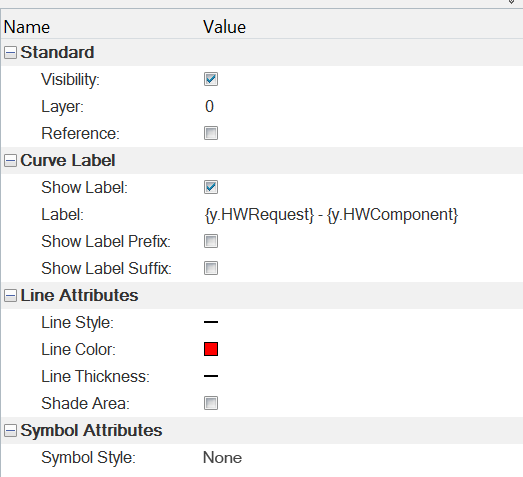The height and width of the screenshot is (477, 523).
Task: Edit the Label text {y.HWRequest} - {y.HWComponent}
Action: [x=331, y=215]
